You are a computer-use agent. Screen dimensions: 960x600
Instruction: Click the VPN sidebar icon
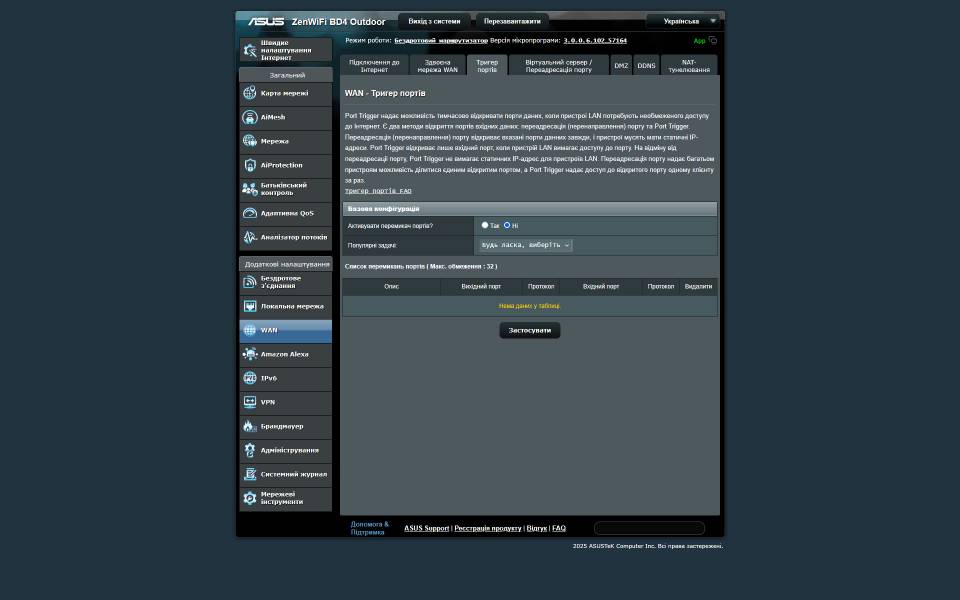point(250,402)
